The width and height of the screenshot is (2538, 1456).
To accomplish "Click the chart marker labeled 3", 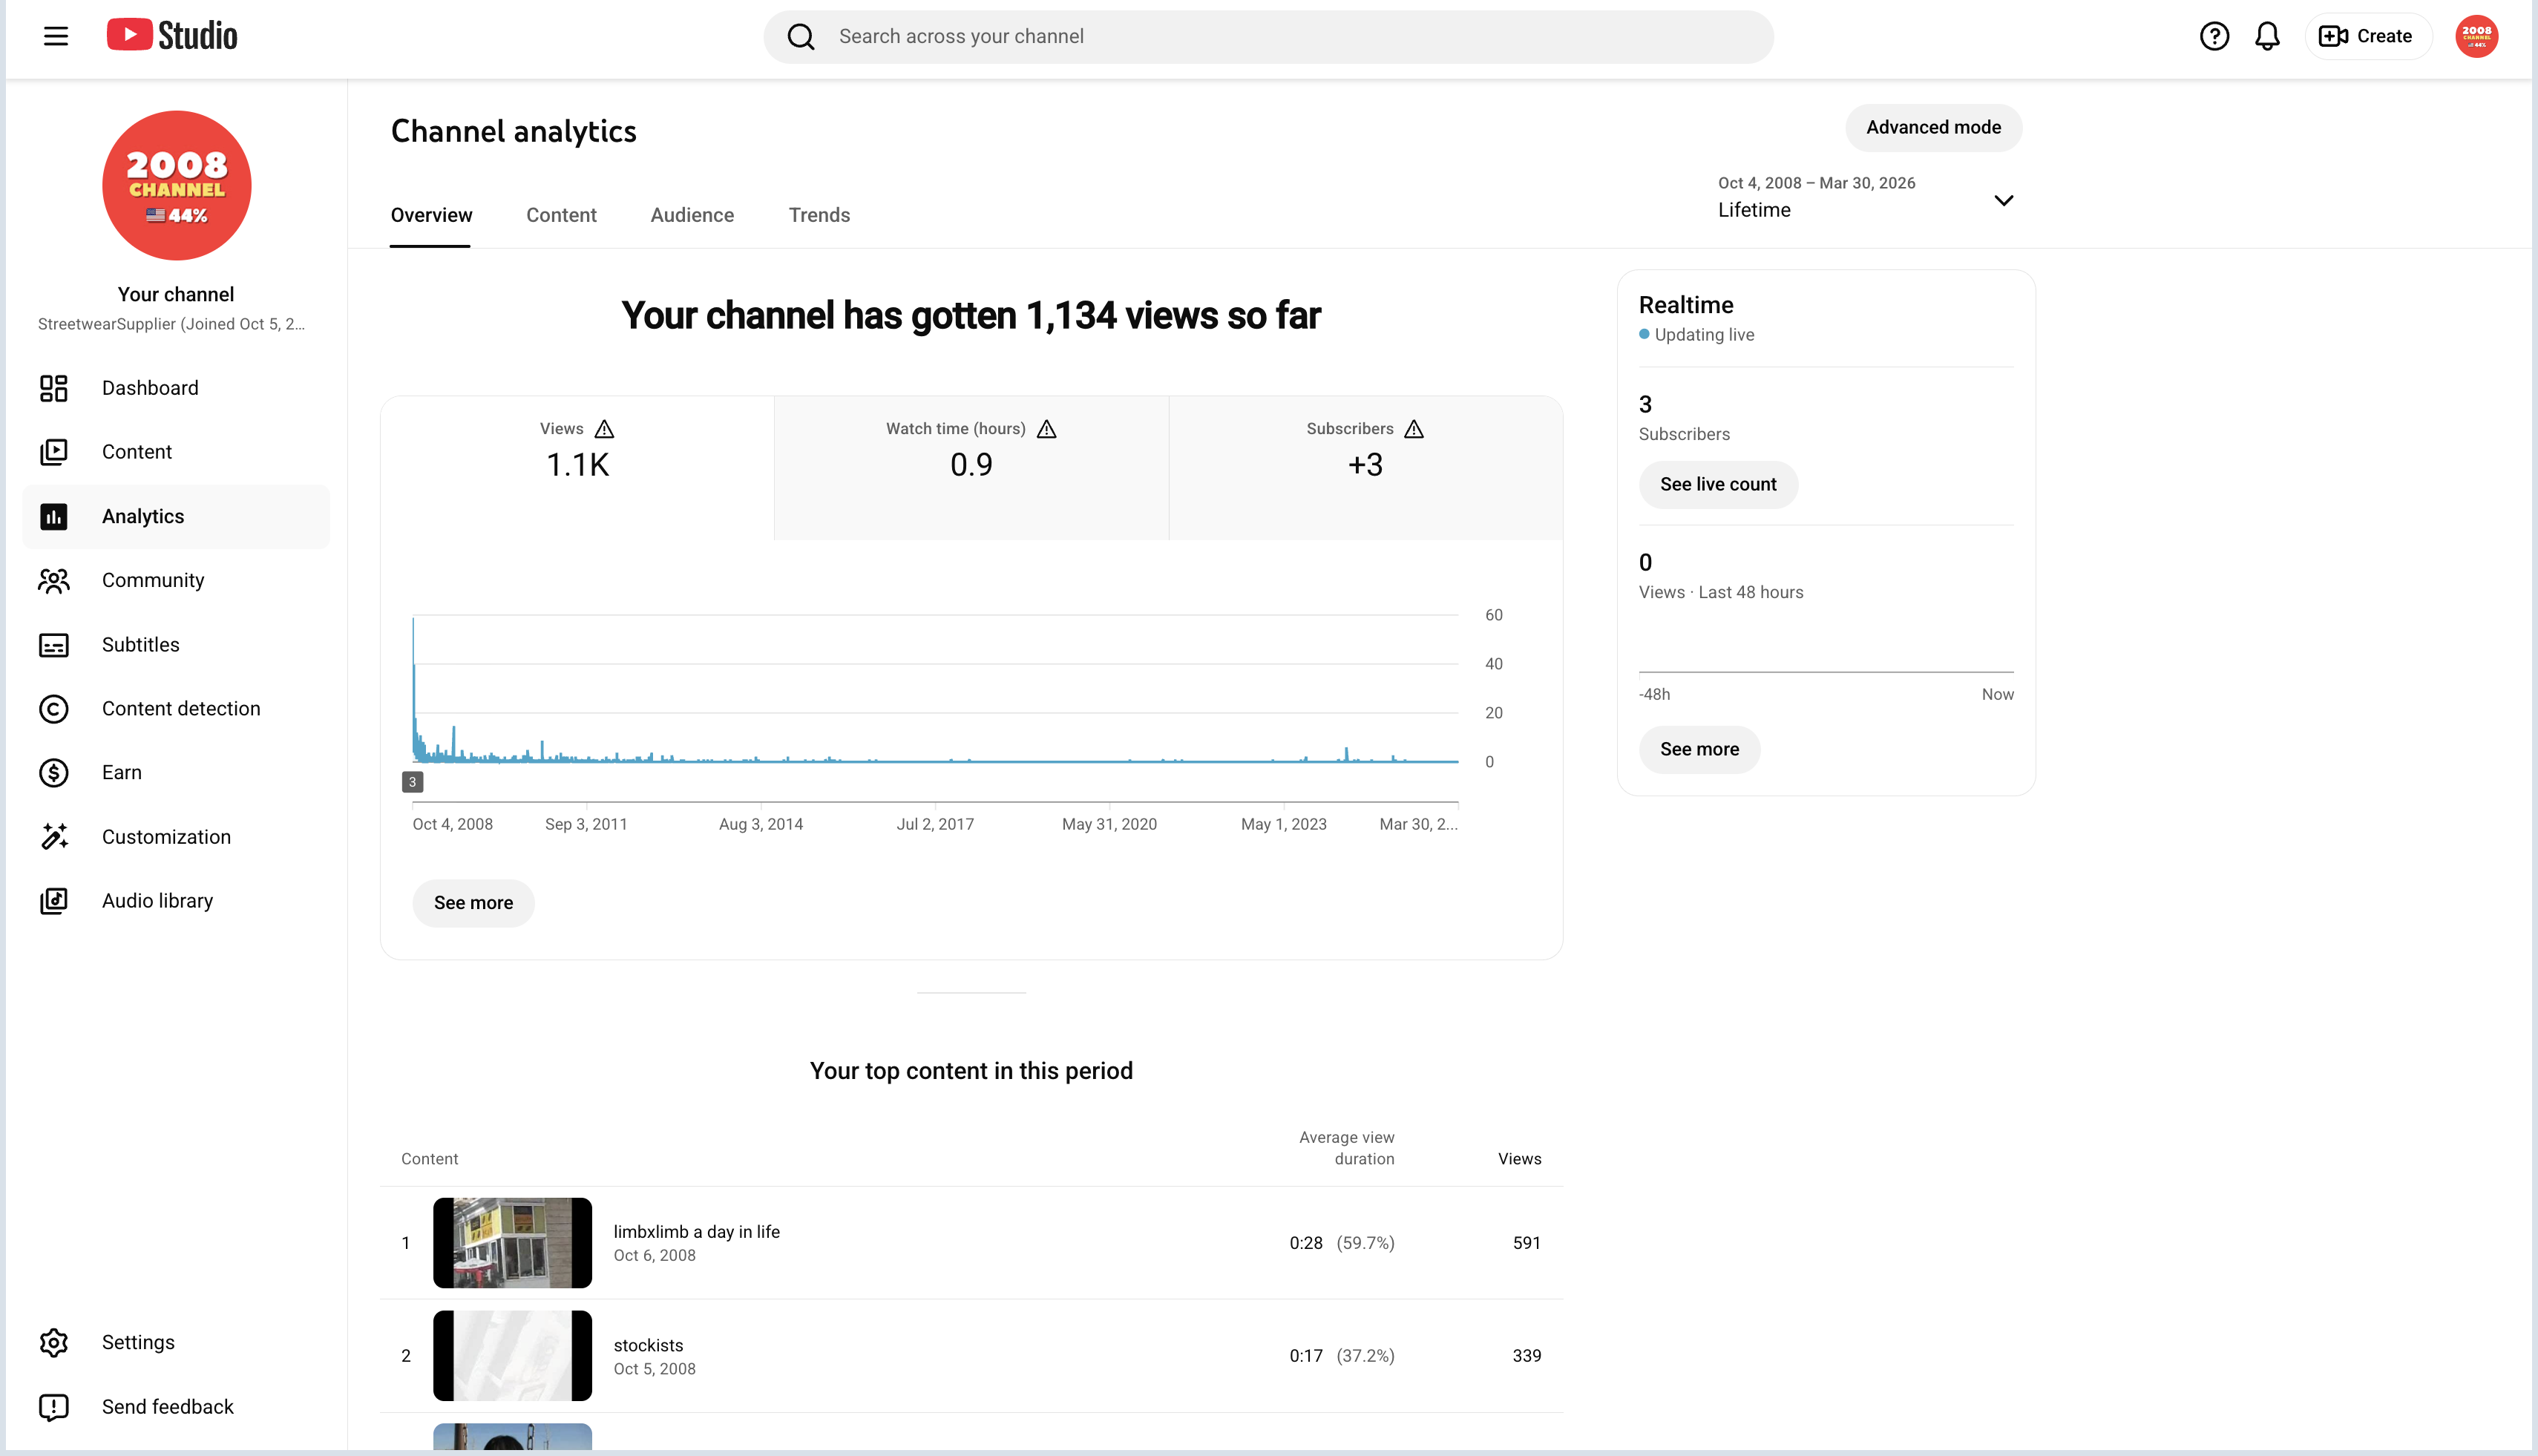I will (x=412, y=782).
